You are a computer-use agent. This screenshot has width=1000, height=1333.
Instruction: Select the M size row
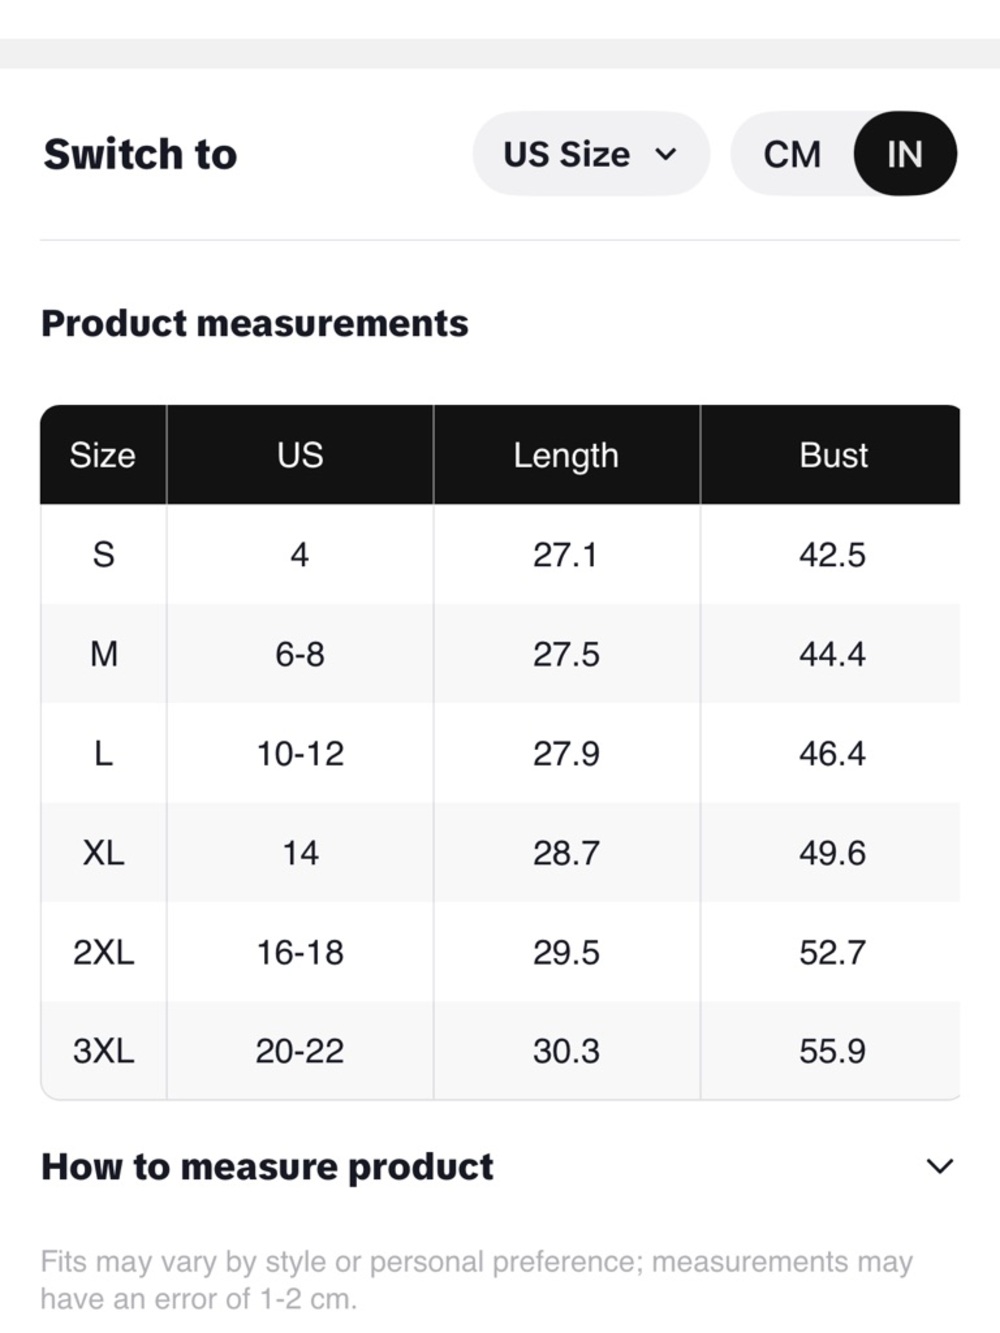pos(500,653)
